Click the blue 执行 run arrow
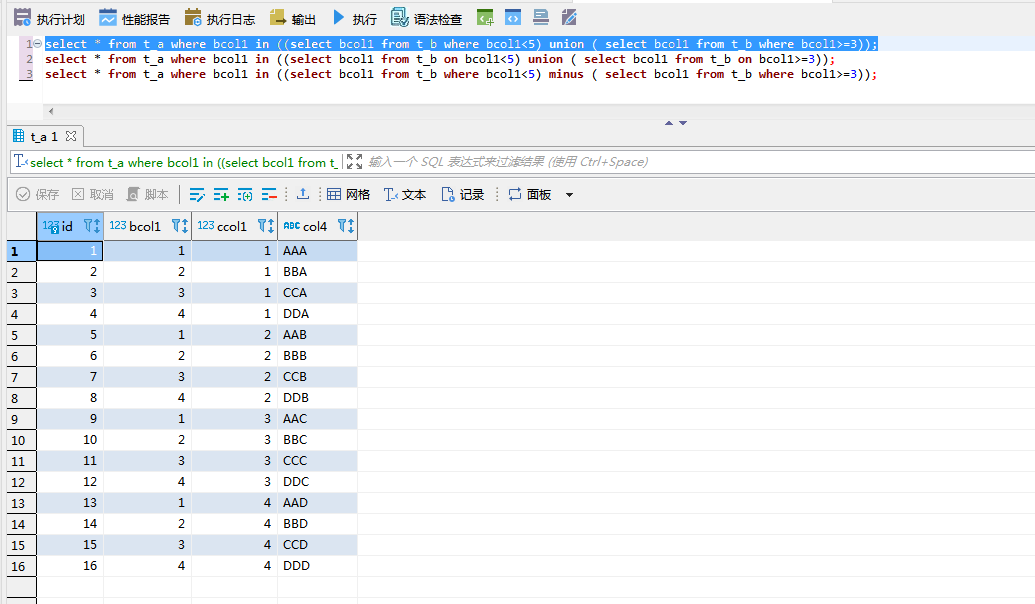1035x604 pixels. click(339, 18)
